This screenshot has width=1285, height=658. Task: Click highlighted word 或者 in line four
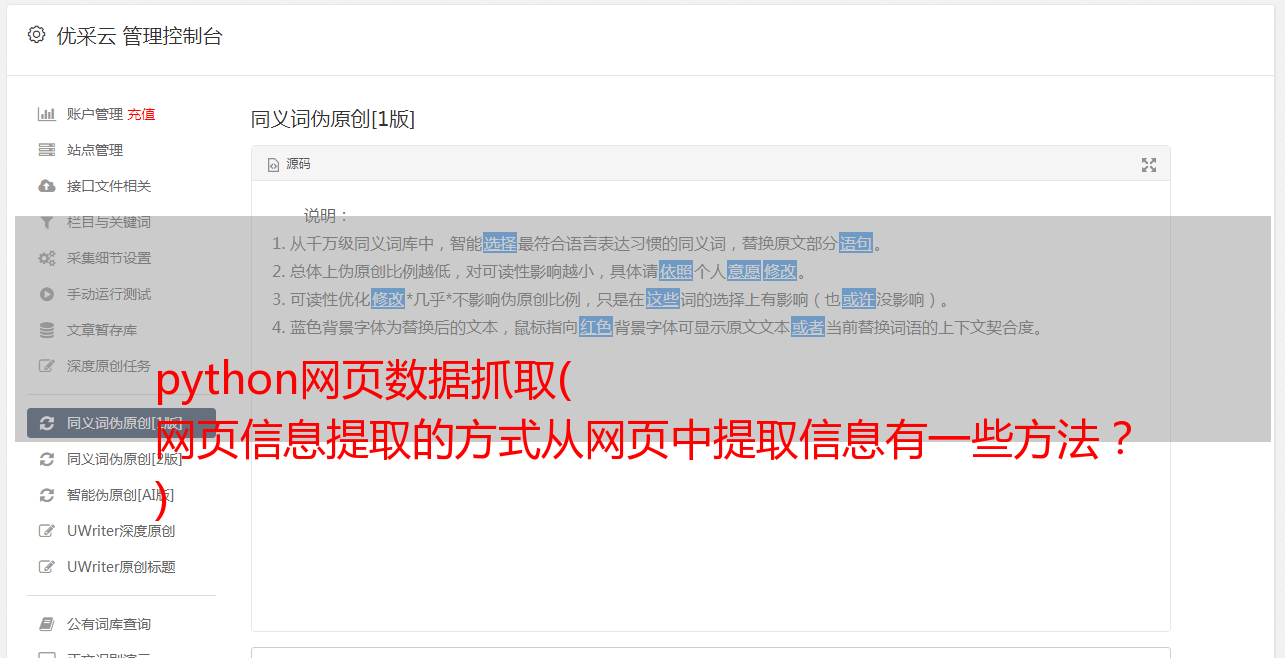point(808,327)
